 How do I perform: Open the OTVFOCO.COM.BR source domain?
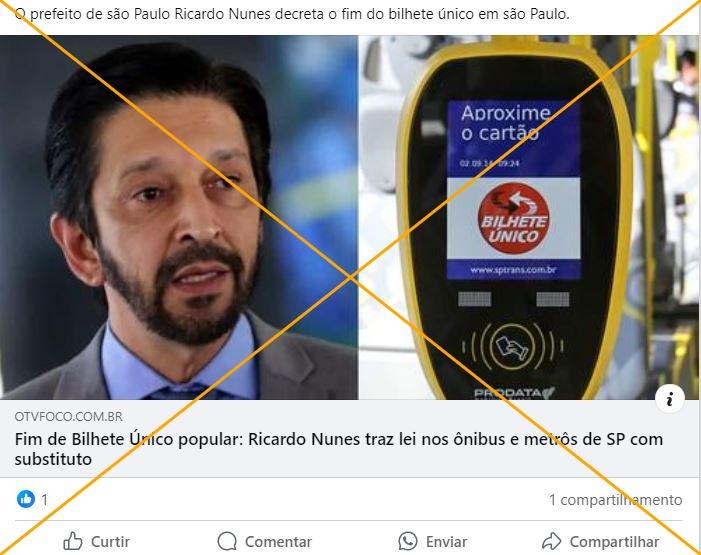(68, 416)
